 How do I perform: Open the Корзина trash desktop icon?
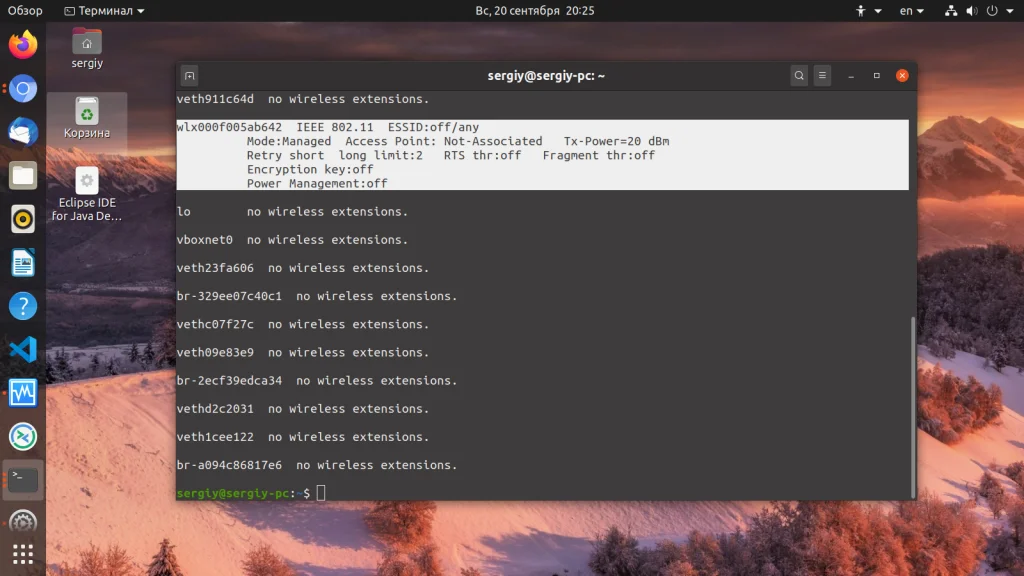point(87,118)
